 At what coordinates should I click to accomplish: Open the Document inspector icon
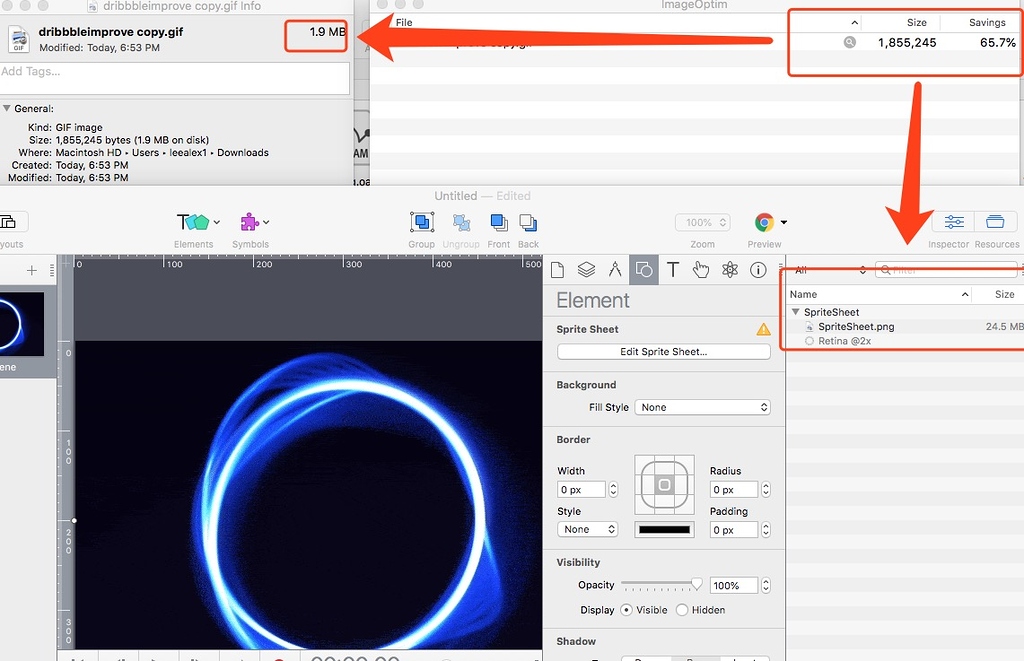[x=556, y=269]
